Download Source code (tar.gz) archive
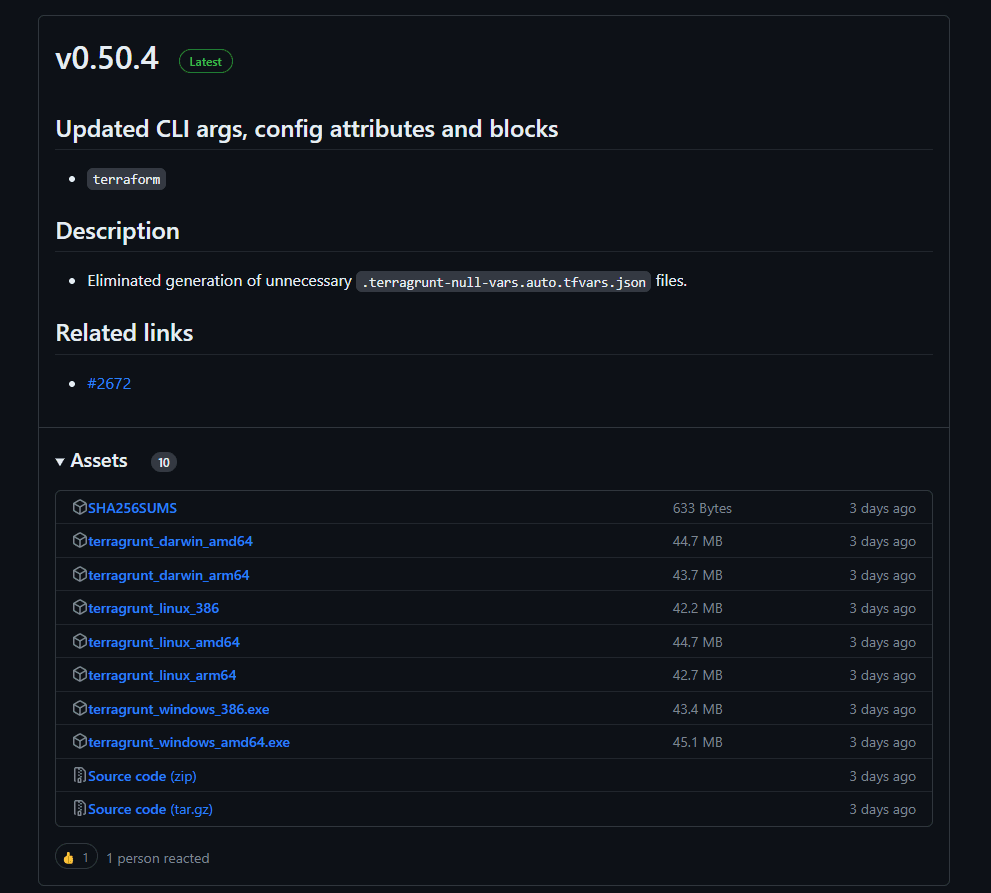Viewport: 991px width, 893px height. pyautogui.click(x=150, y=809)
